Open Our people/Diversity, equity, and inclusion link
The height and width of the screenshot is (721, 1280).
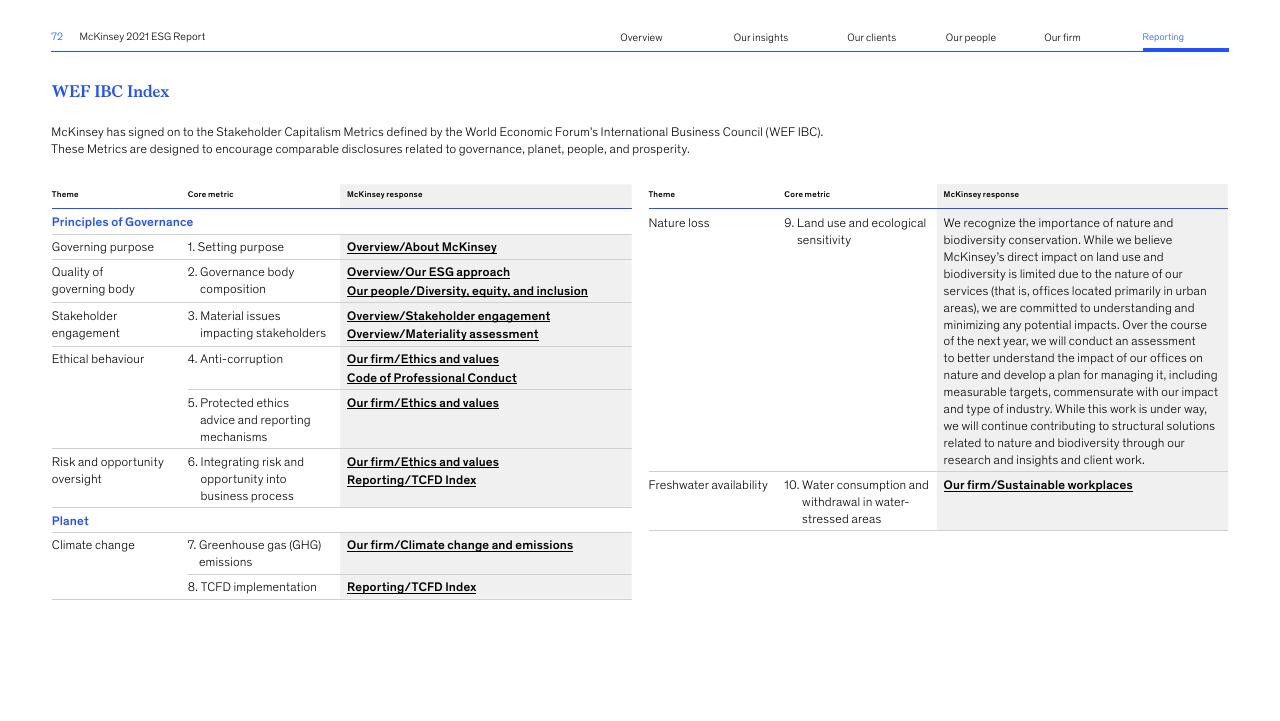(x=467, y=291)
